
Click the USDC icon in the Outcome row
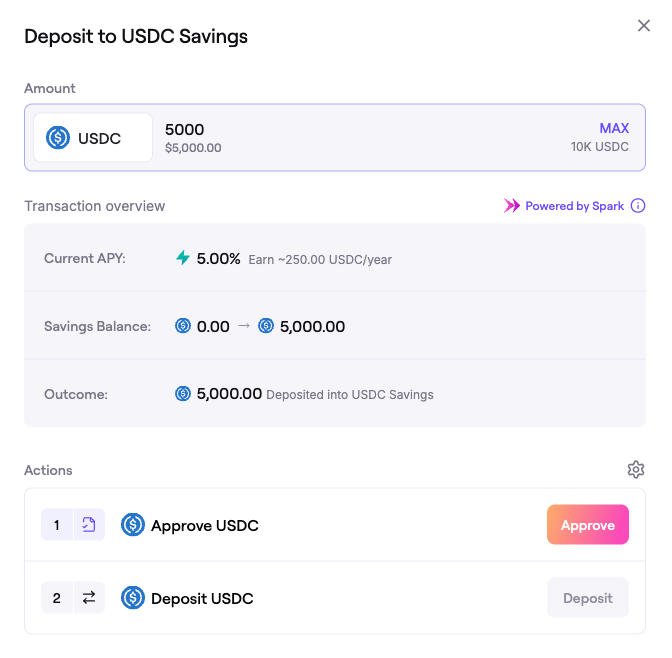click(183, 394)
